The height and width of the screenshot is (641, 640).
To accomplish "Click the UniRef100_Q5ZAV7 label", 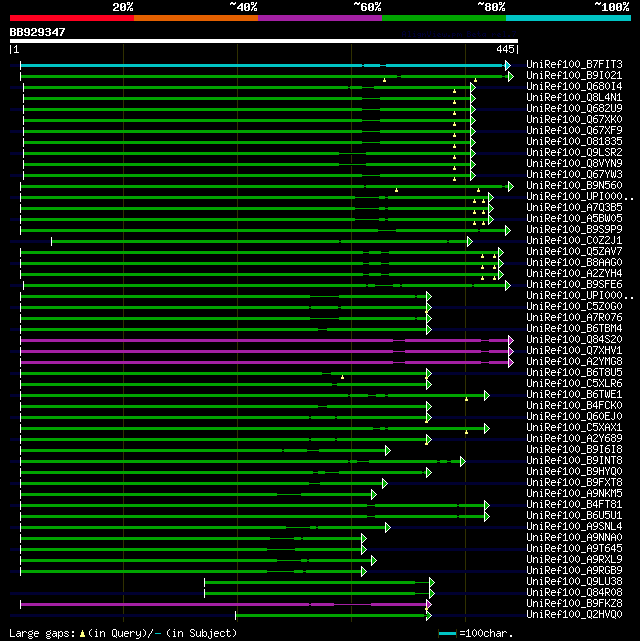I will click(574, 252).
